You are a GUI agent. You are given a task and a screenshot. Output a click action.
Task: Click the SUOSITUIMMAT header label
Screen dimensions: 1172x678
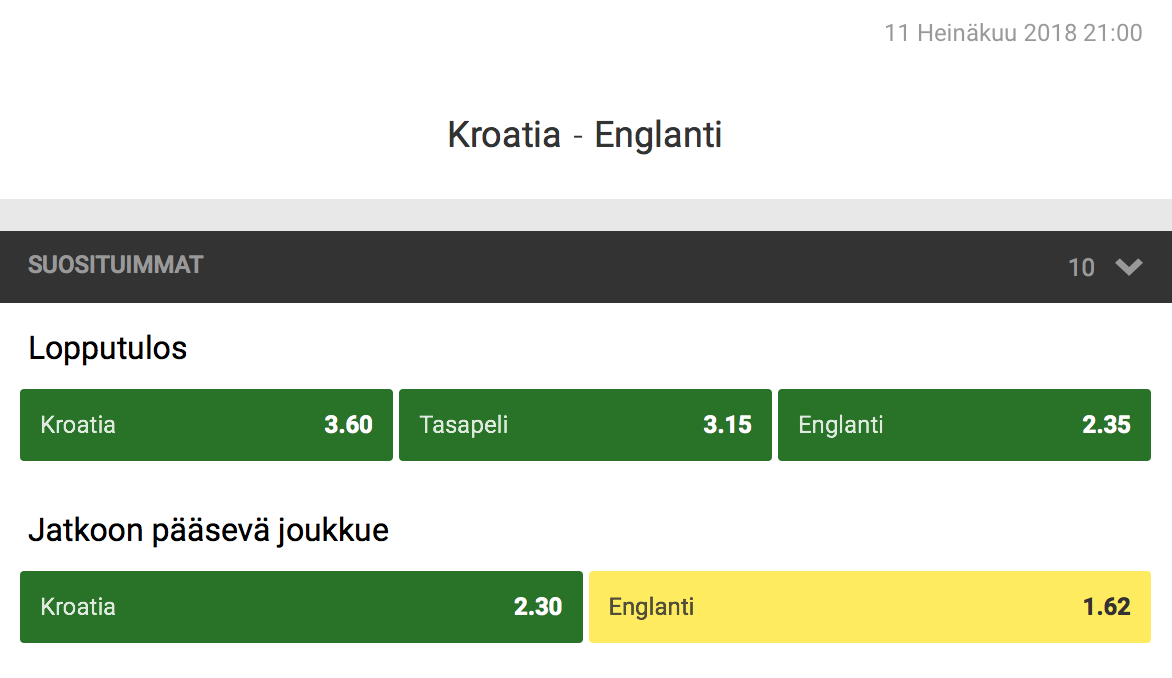point(115,265)
